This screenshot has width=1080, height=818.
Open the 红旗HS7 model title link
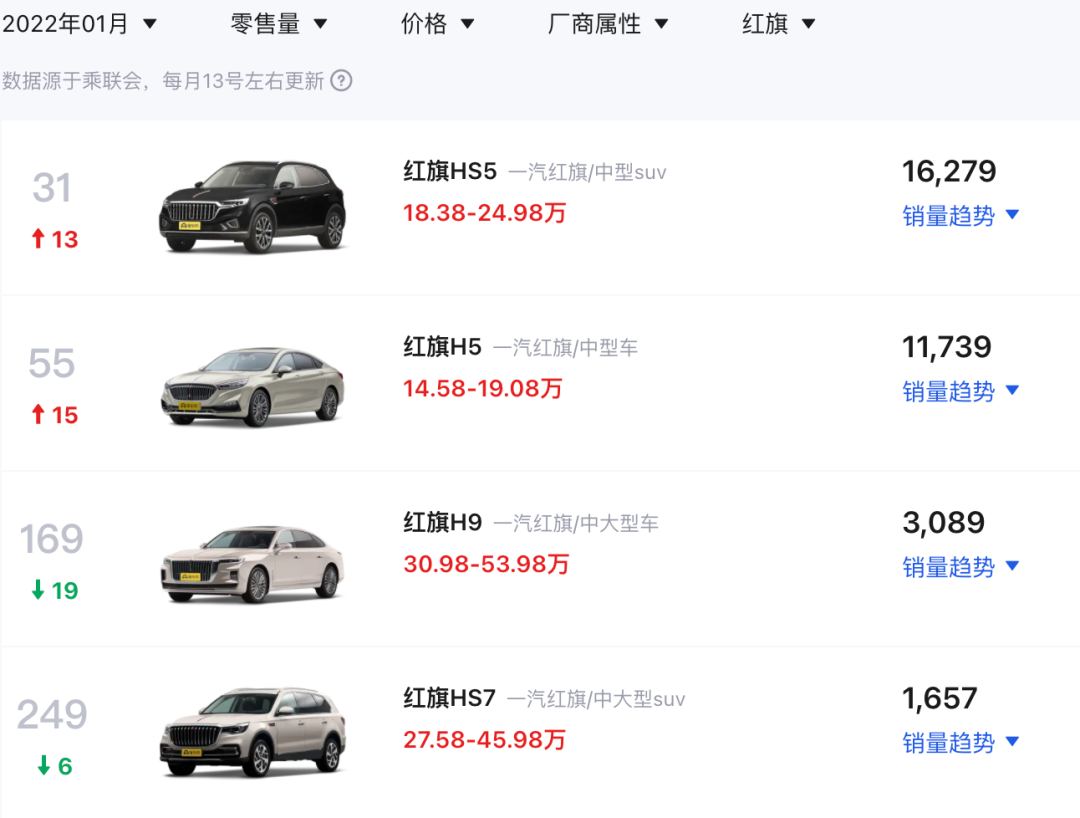coord(450,698)
